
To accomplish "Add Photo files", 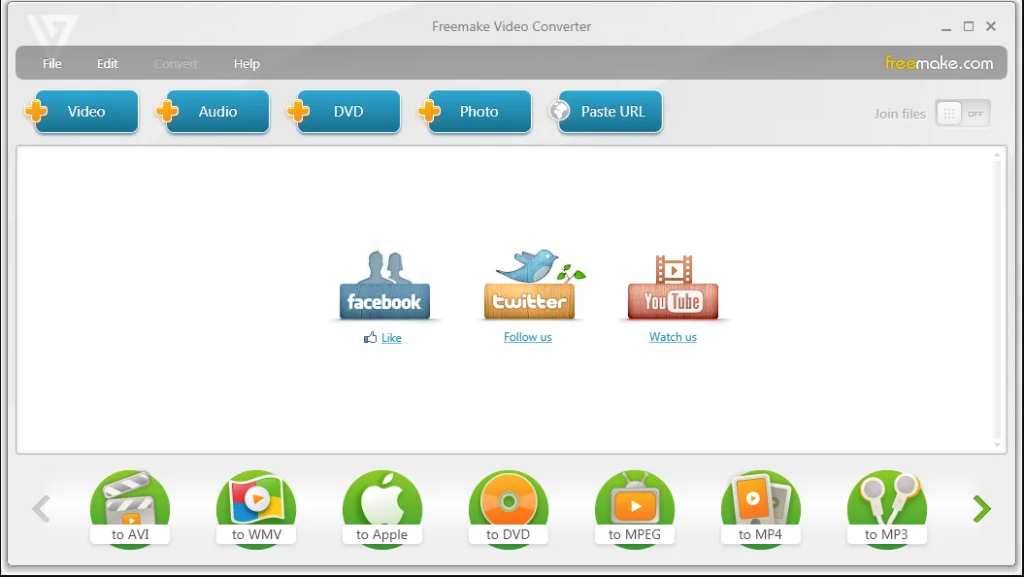I will coord(475,112).
